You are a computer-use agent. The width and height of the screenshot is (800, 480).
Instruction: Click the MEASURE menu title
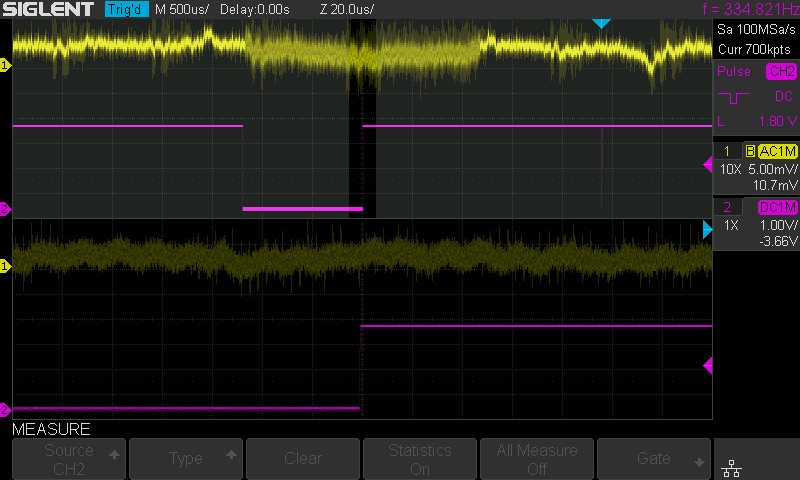tap(51, 430)
